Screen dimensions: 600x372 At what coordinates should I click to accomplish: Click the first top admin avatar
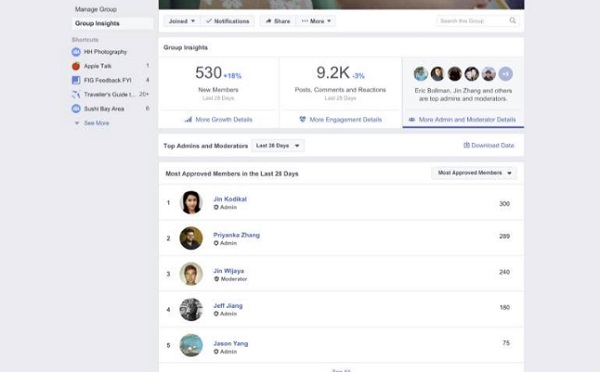tap(421, 73)
